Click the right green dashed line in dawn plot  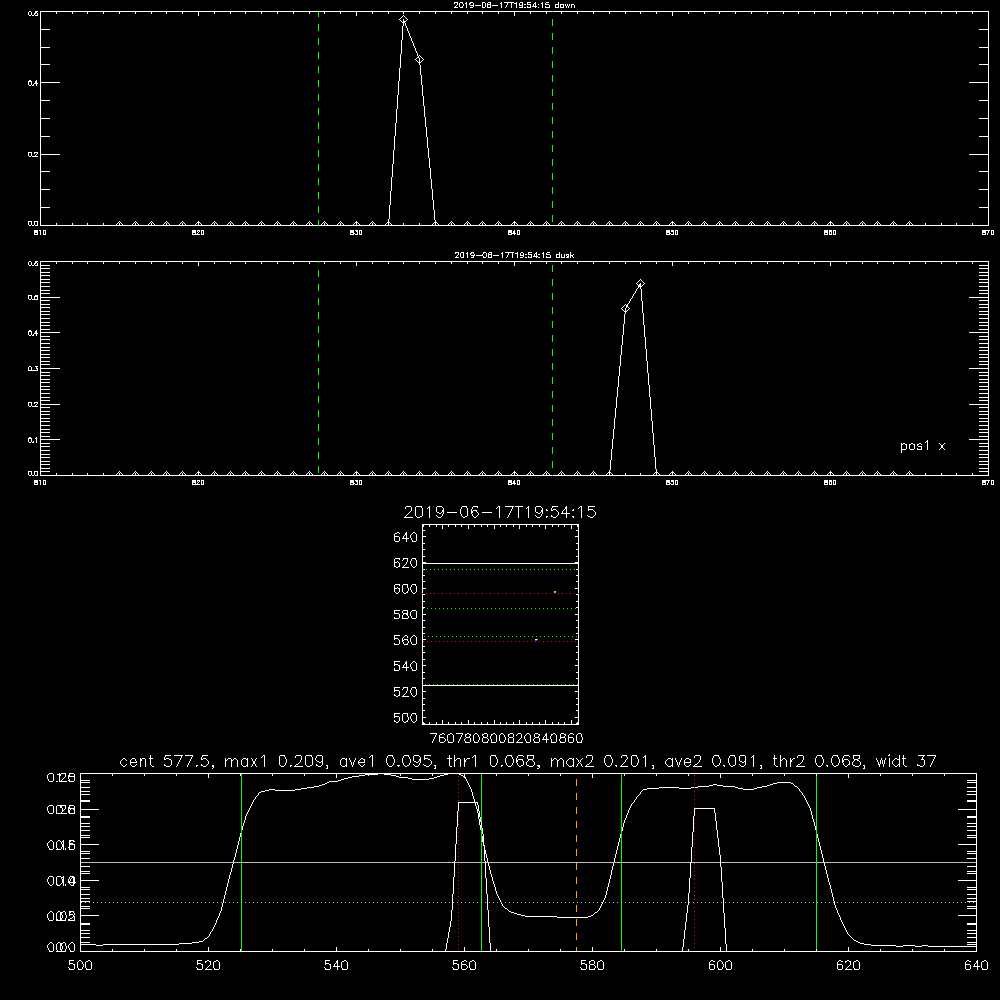[552, 118]
